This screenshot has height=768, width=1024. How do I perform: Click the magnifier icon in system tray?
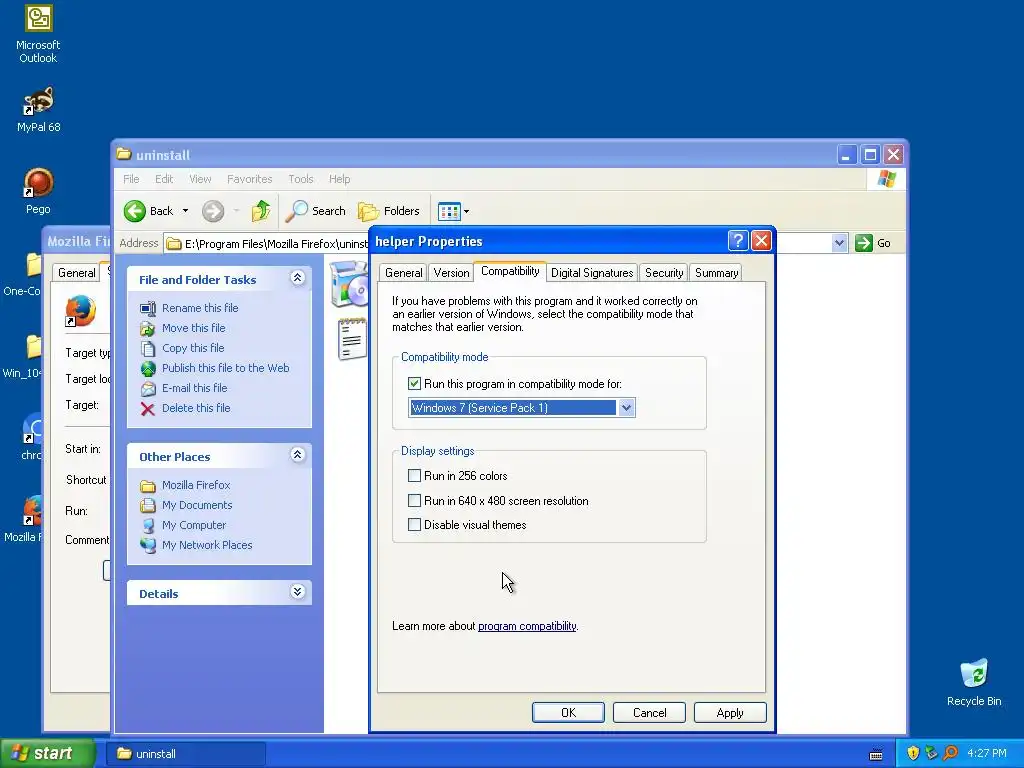(x=951, y=753)
